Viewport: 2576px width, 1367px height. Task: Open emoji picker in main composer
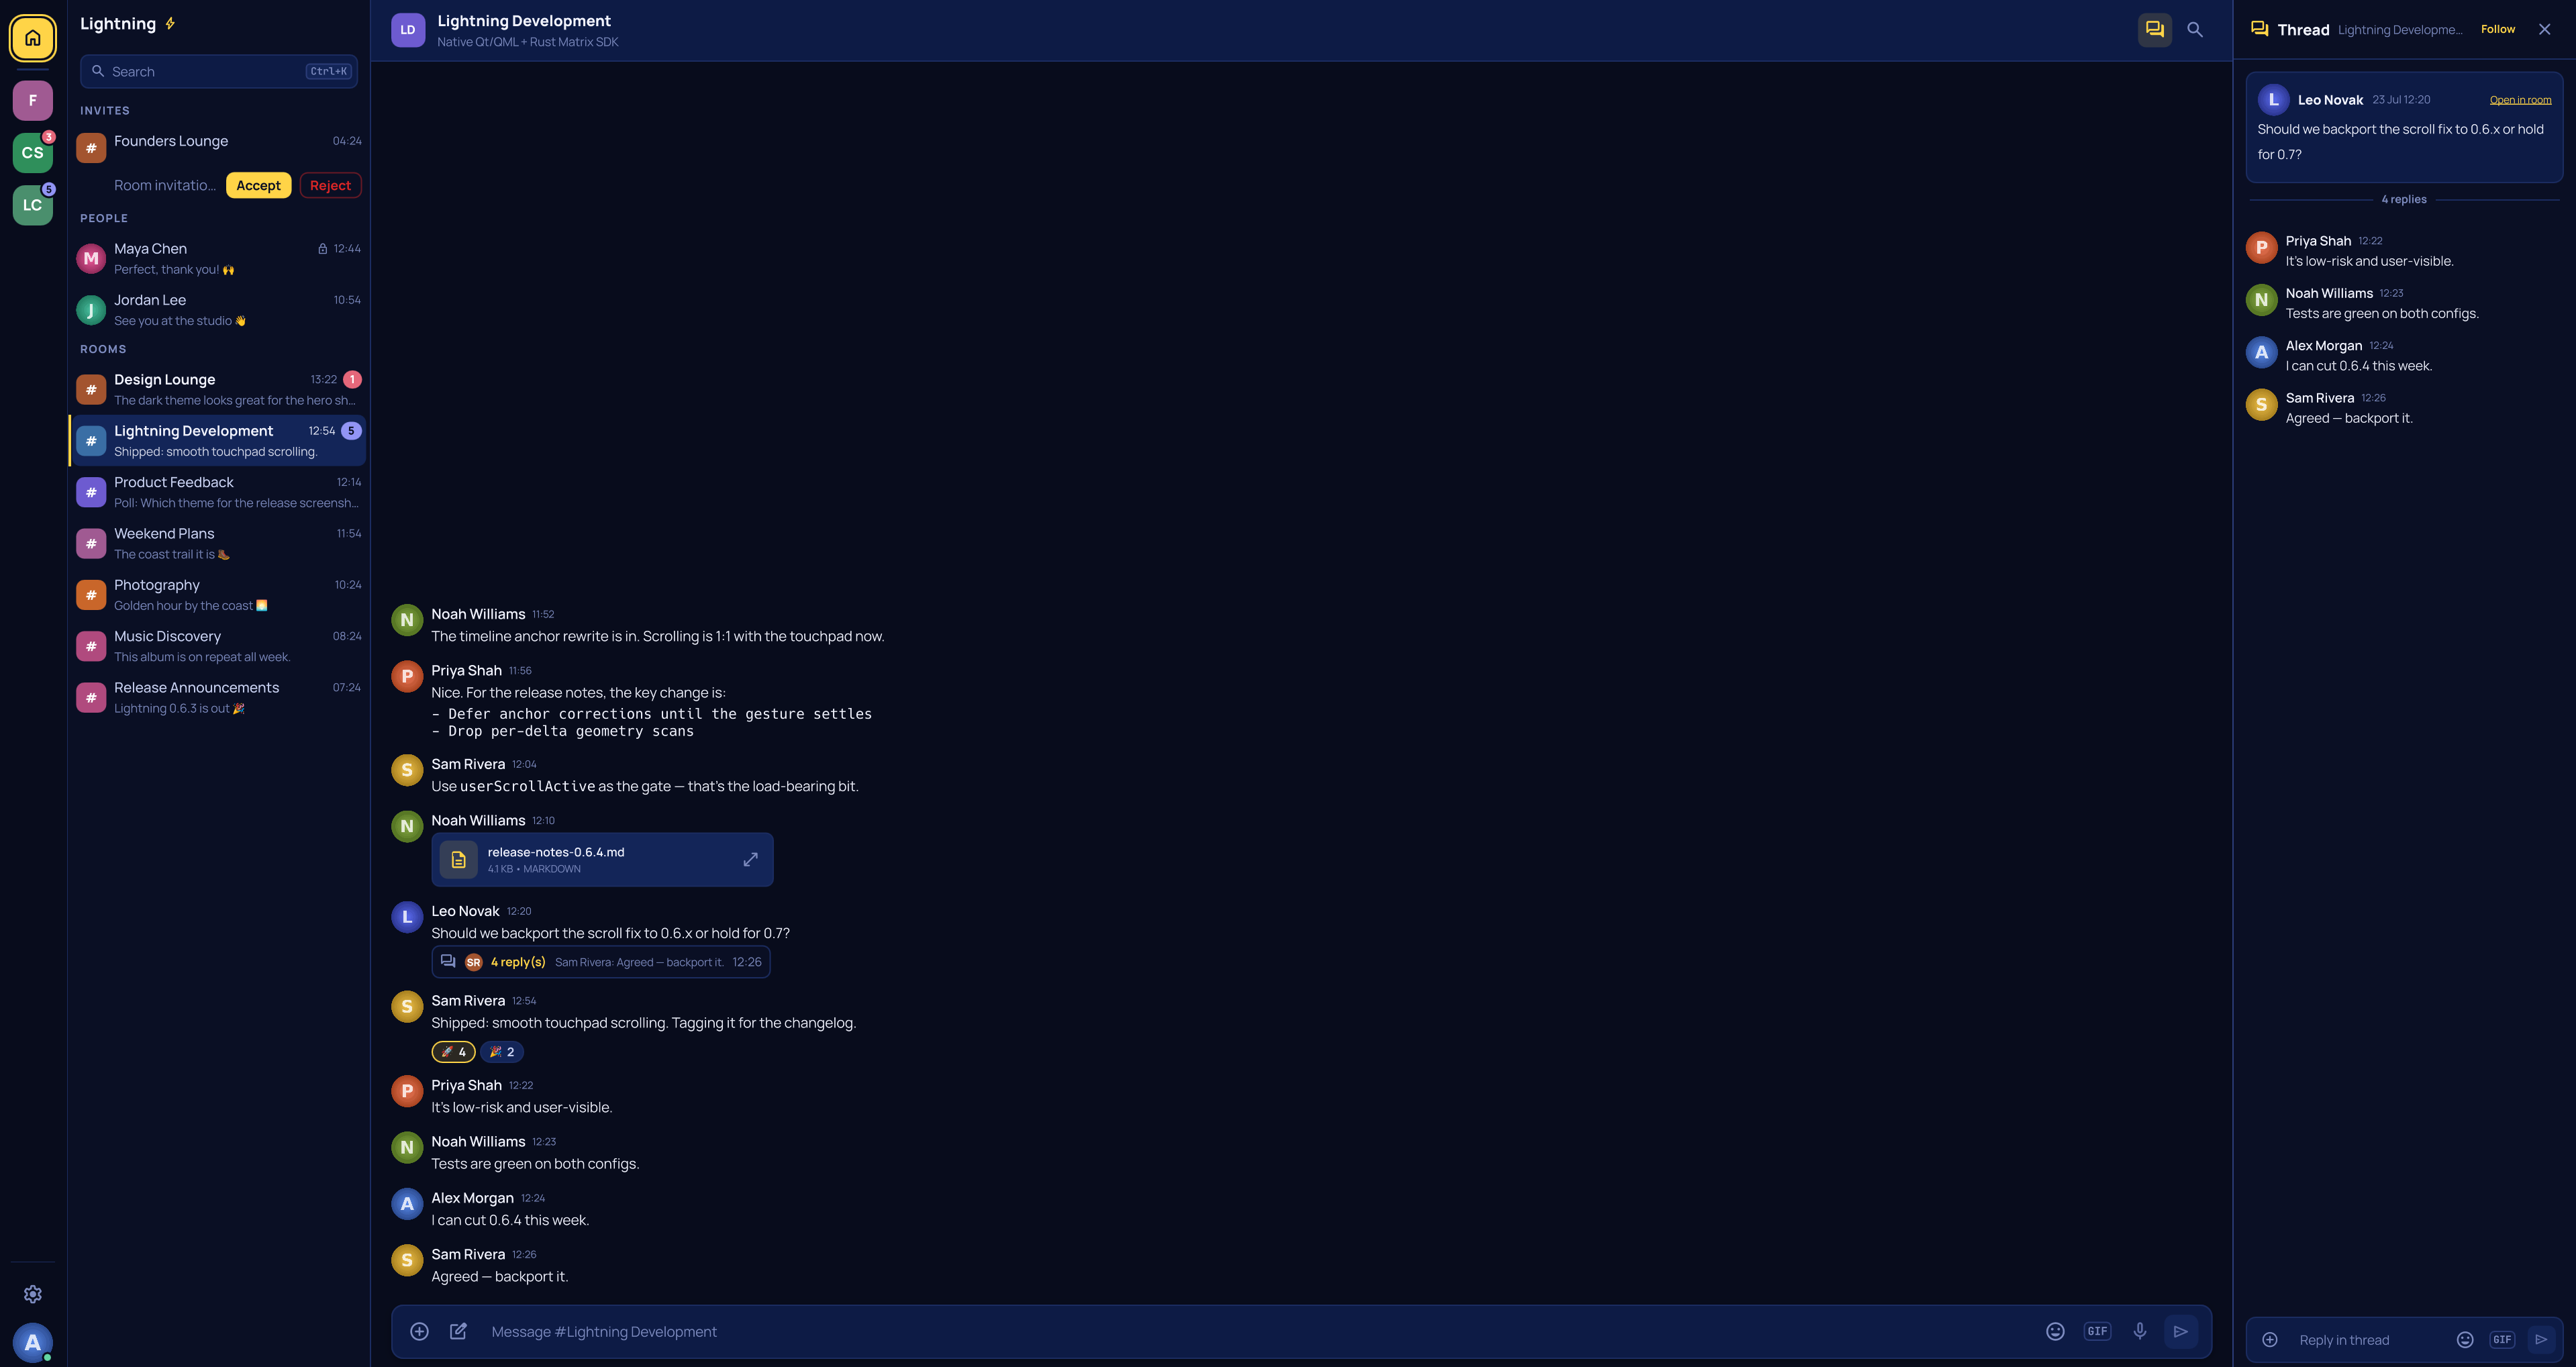tap(2055, 1331)
